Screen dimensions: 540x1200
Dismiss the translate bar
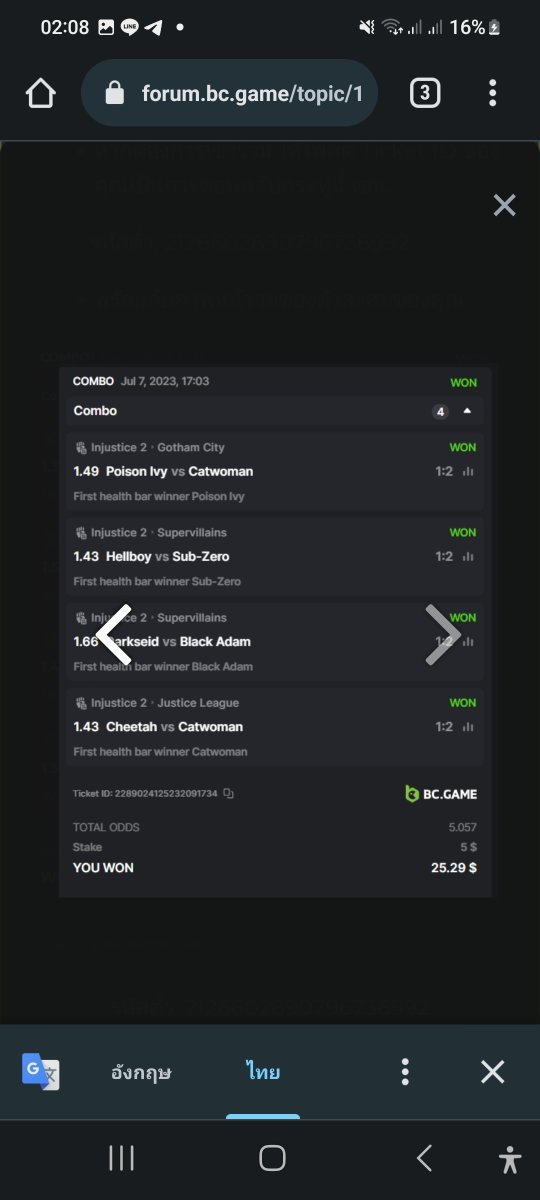click(492, 1072)
